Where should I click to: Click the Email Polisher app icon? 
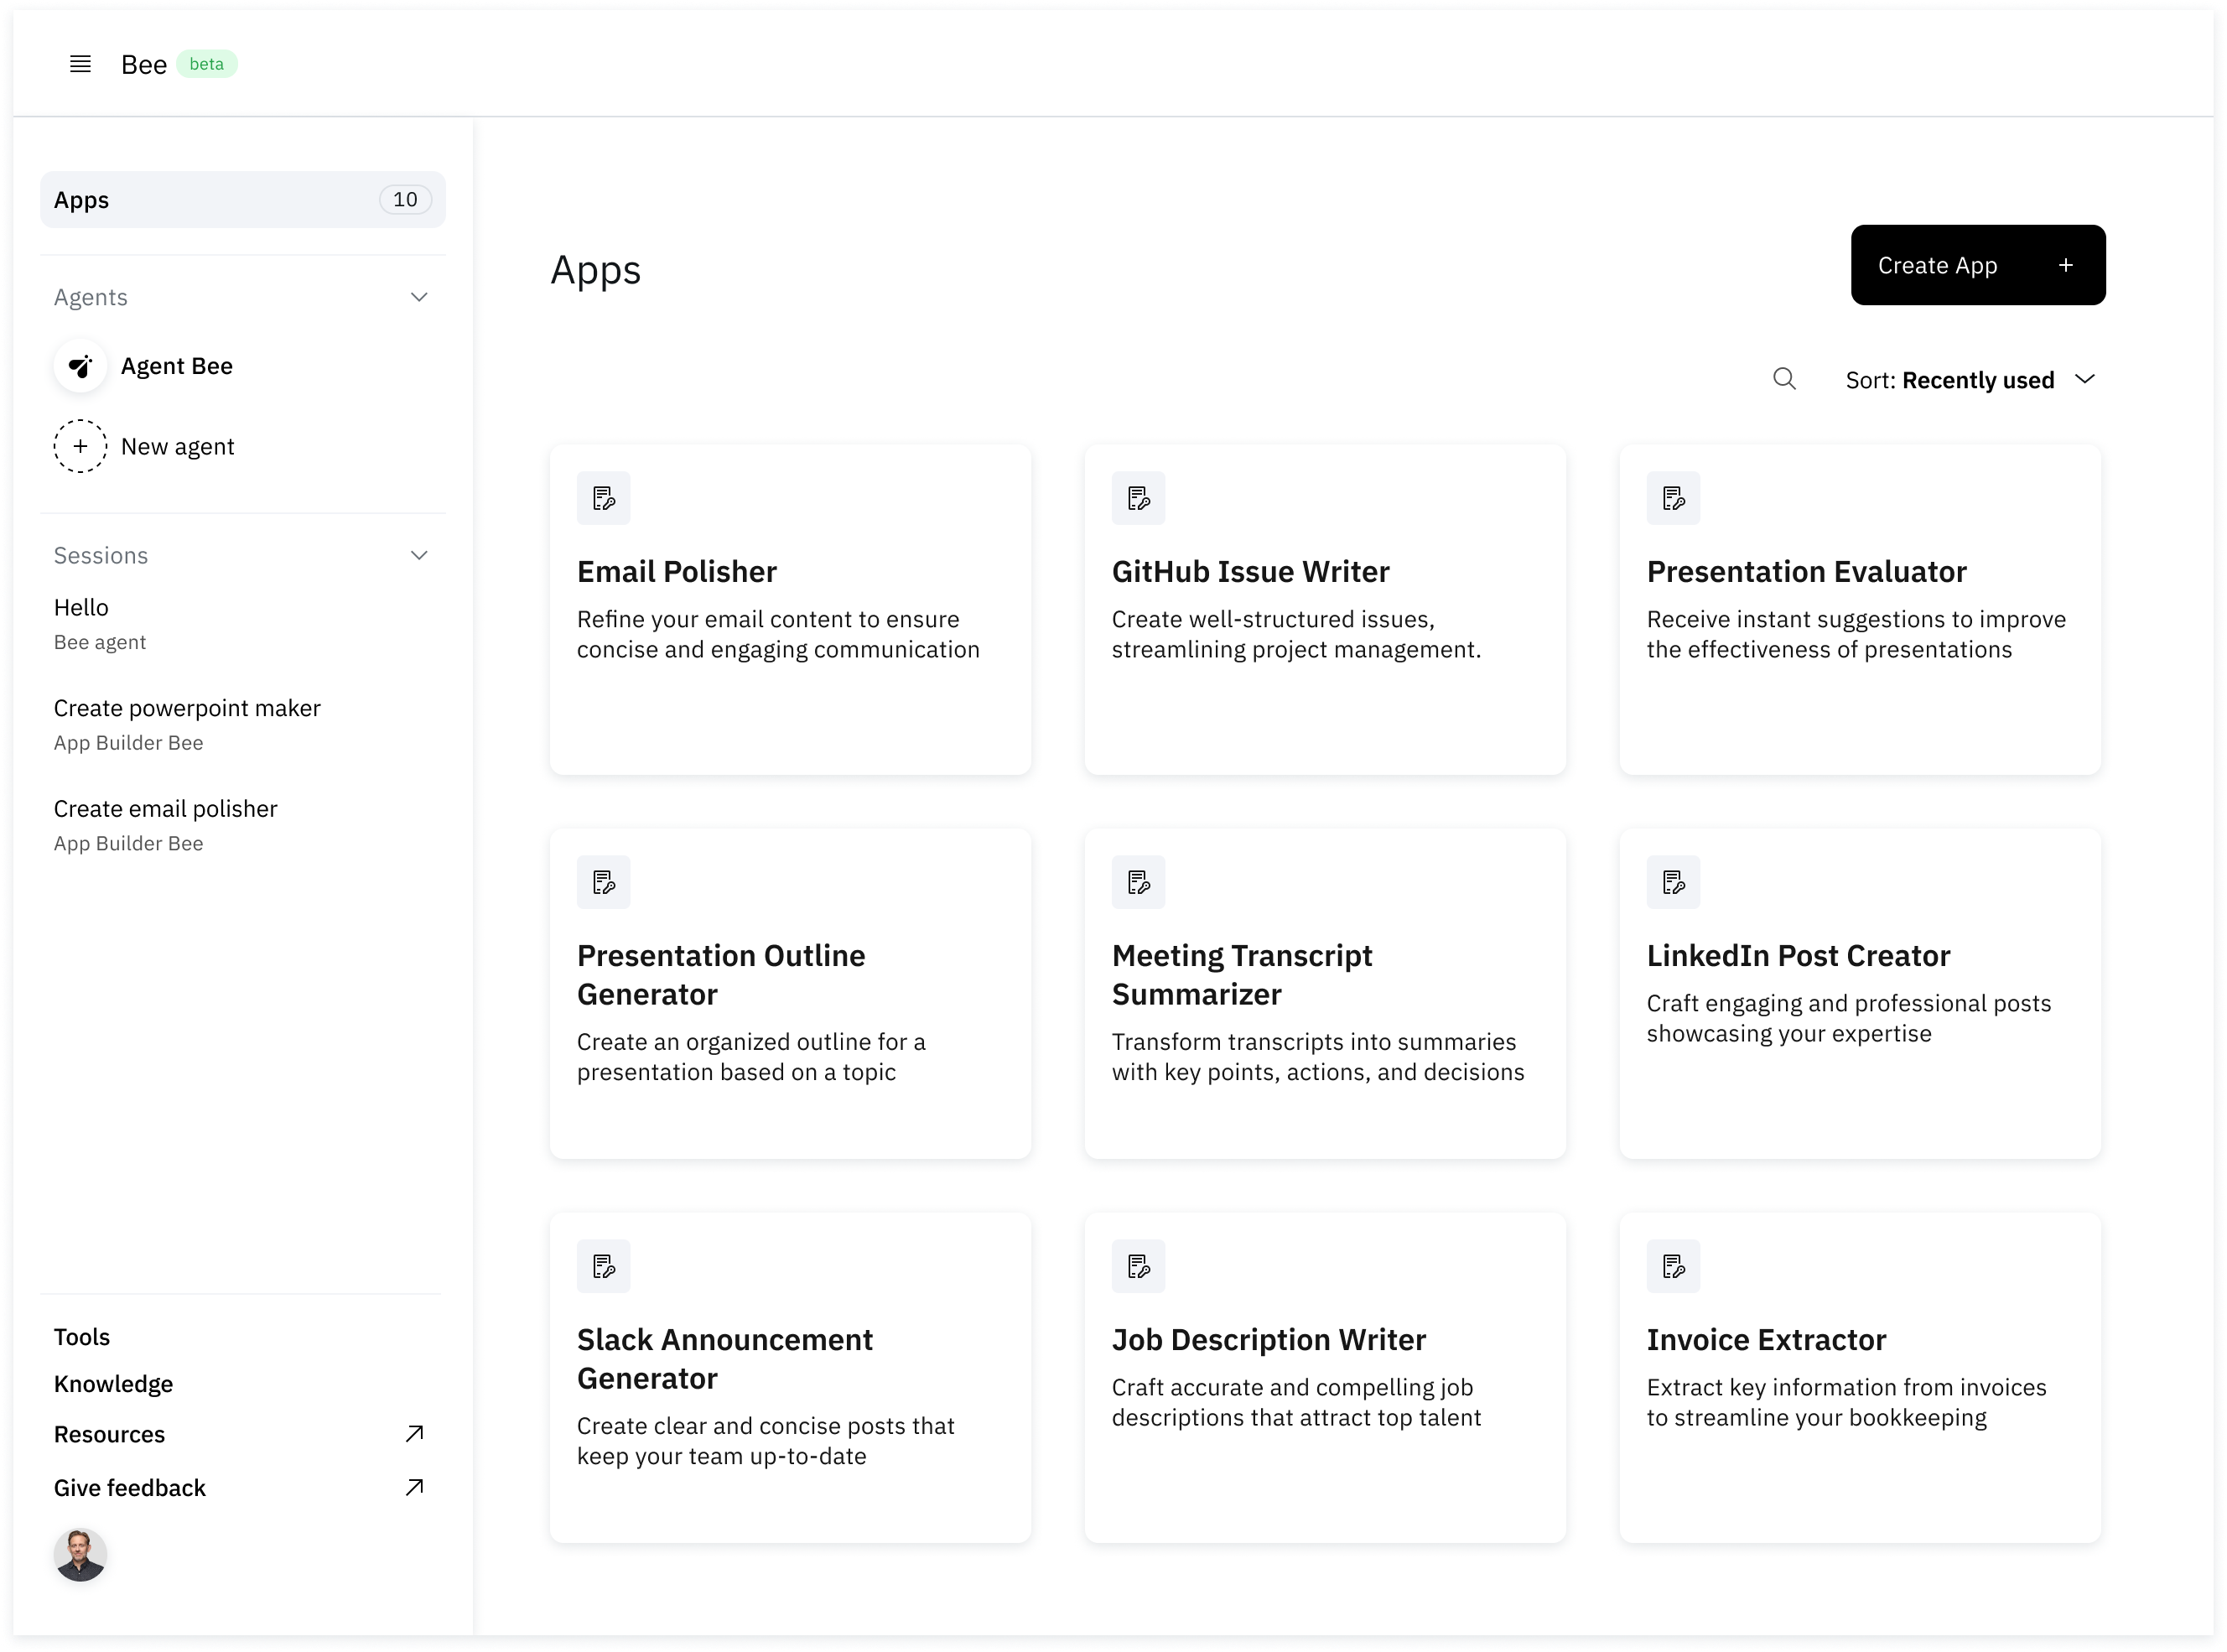pos(603,497)
